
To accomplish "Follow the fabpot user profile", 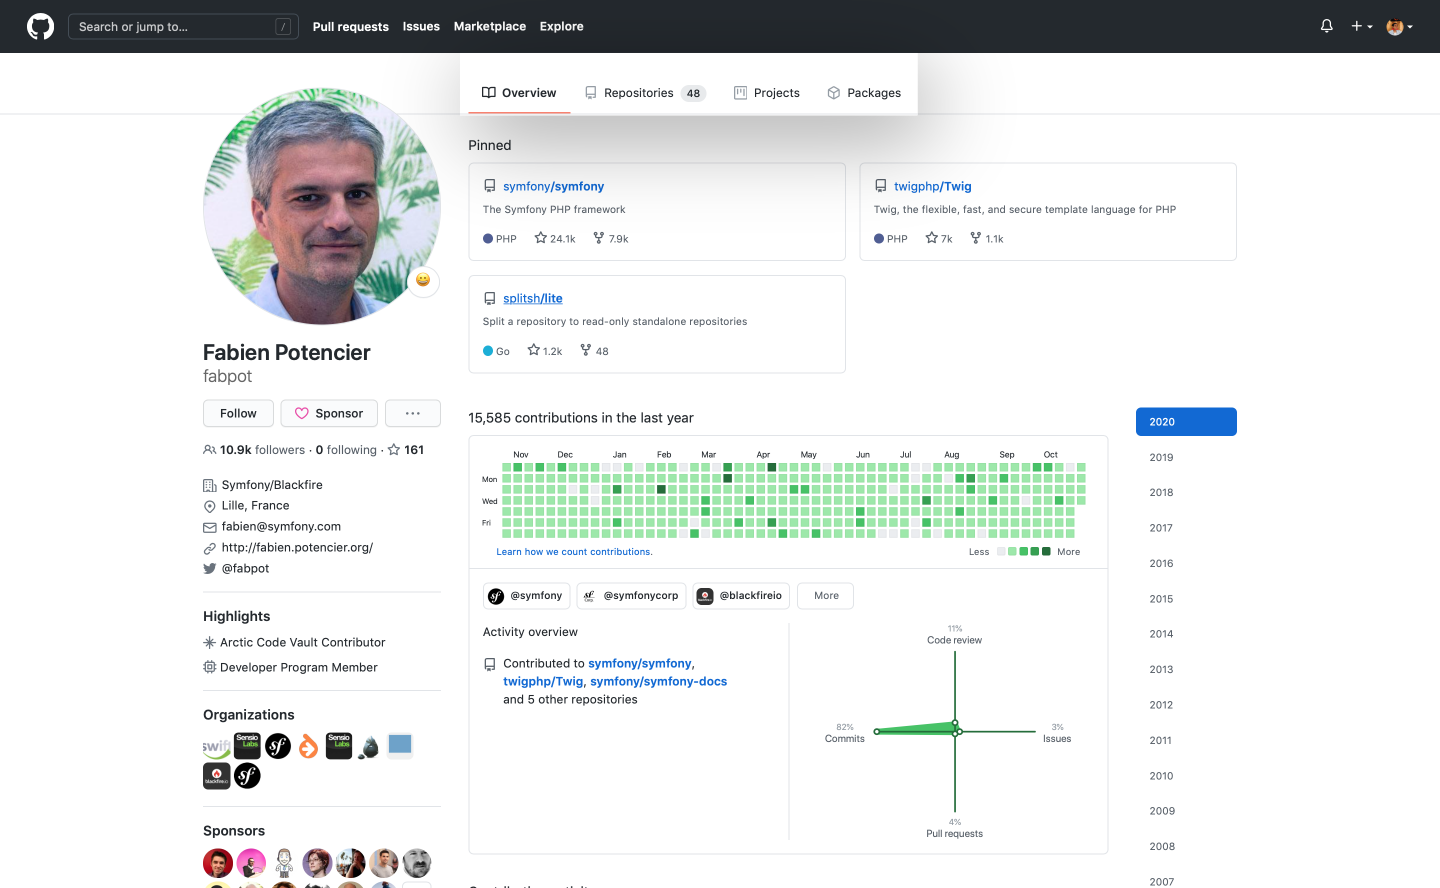I will pyautogui.click(x=238, y=413).
